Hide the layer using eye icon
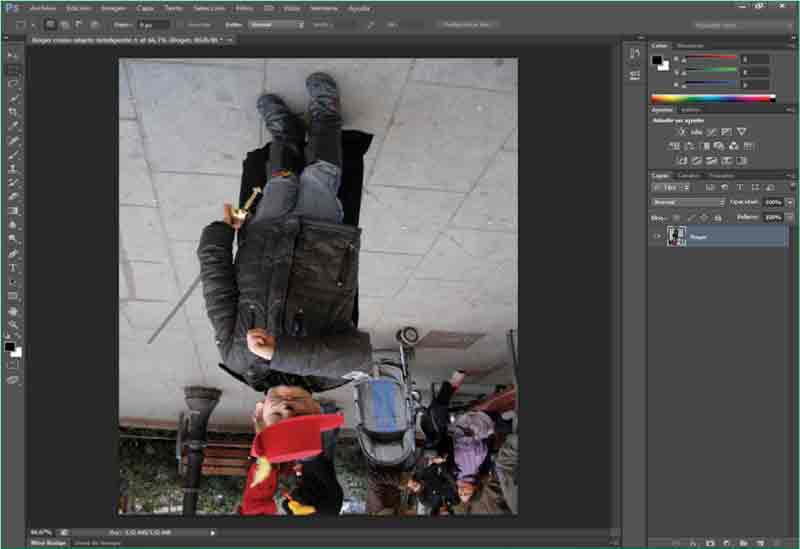Screen dimensions: 800x549 tap(657, 236)
